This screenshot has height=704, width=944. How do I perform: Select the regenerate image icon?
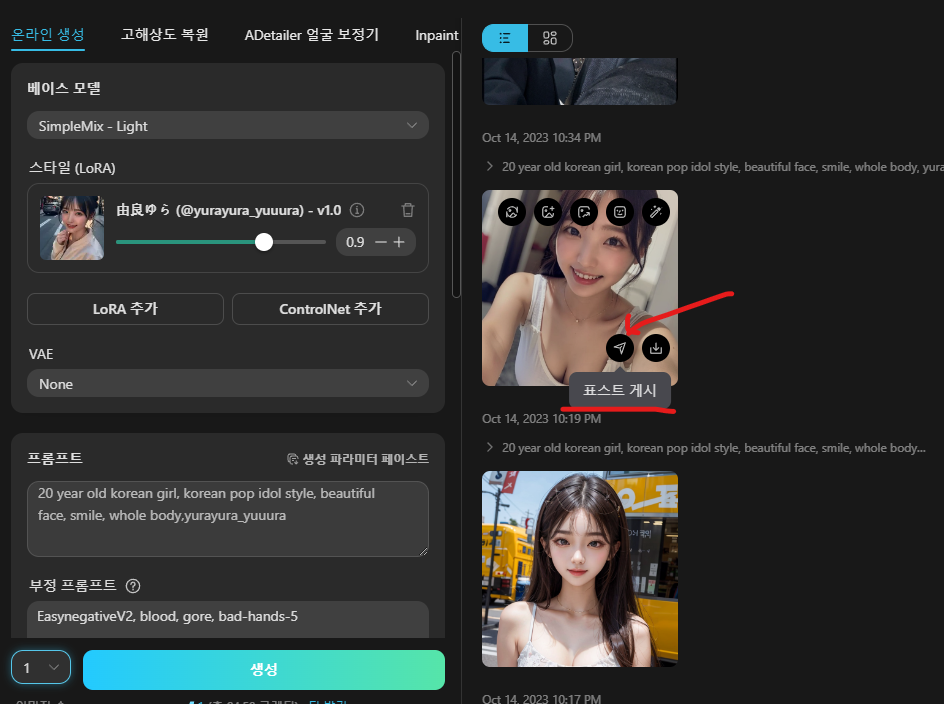(511, 212)
